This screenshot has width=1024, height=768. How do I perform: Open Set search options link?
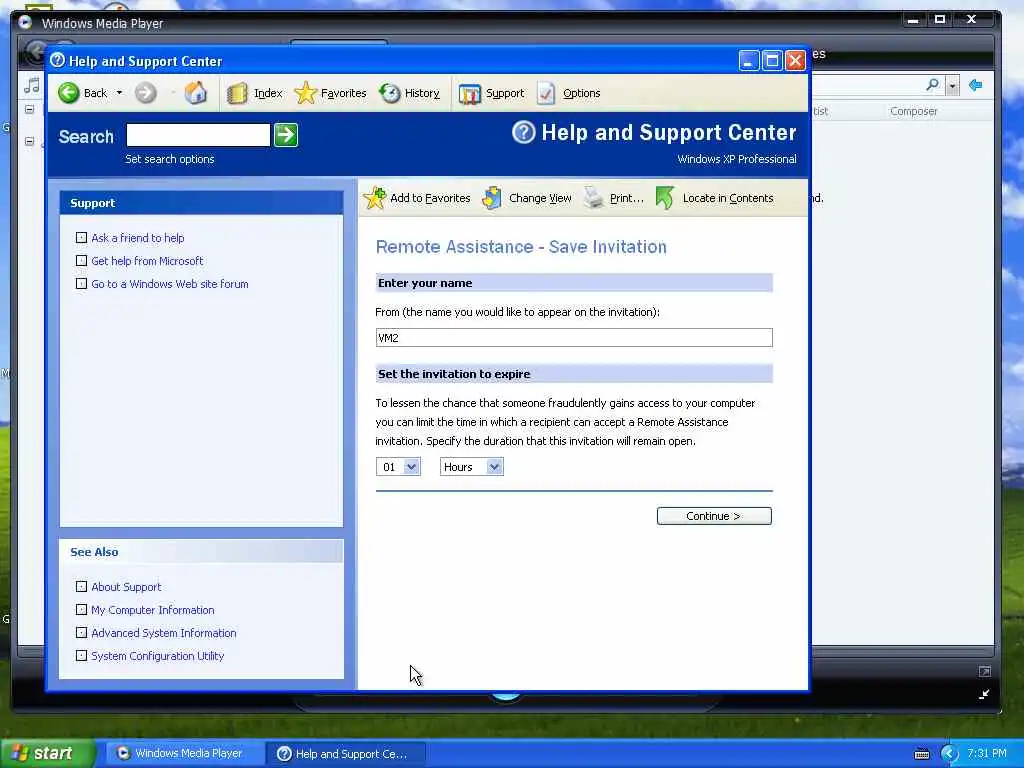coord(170,159)
